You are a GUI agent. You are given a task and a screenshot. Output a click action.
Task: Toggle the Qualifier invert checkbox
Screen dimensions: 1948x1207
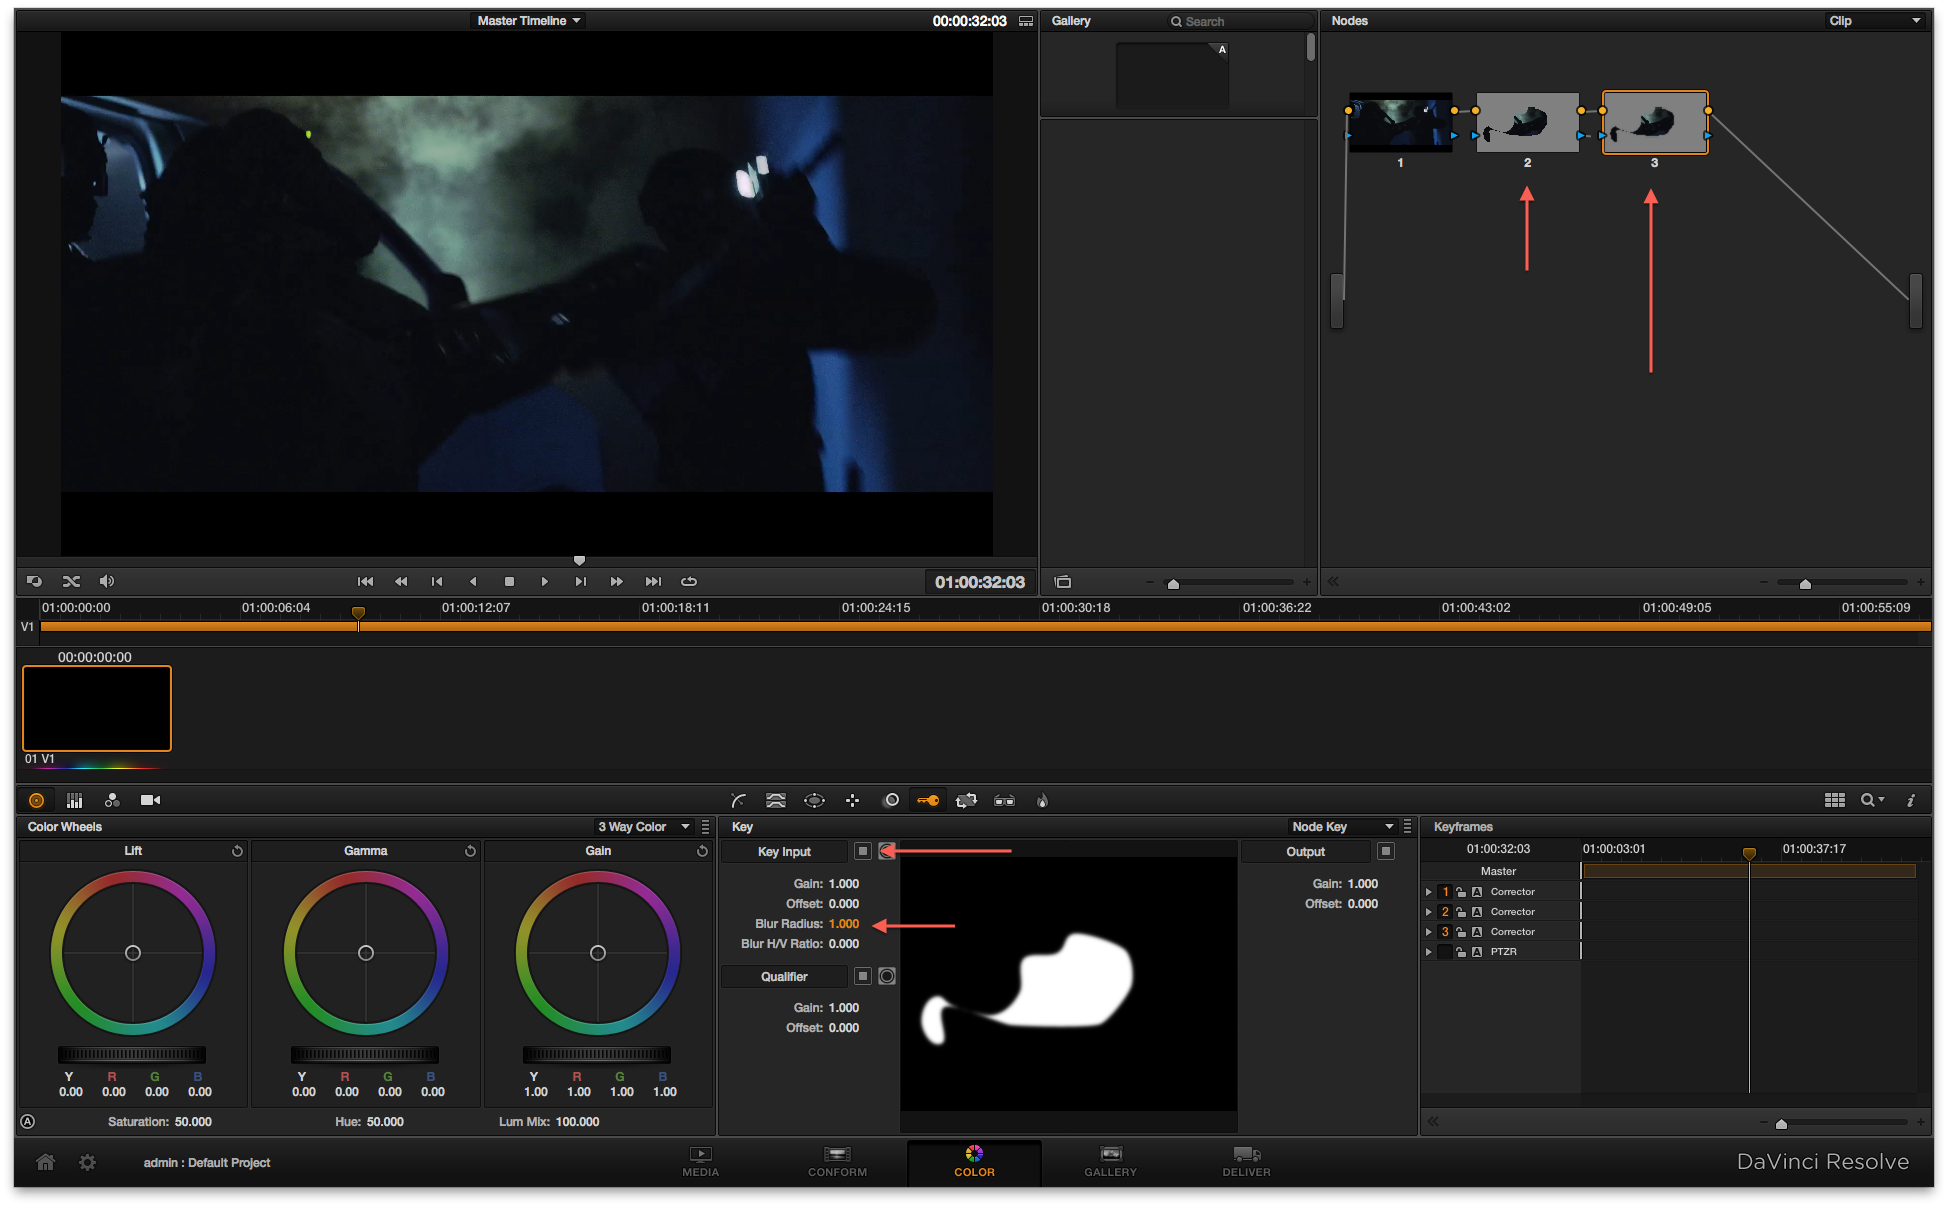pyautogui.click(x=863, y=976)
